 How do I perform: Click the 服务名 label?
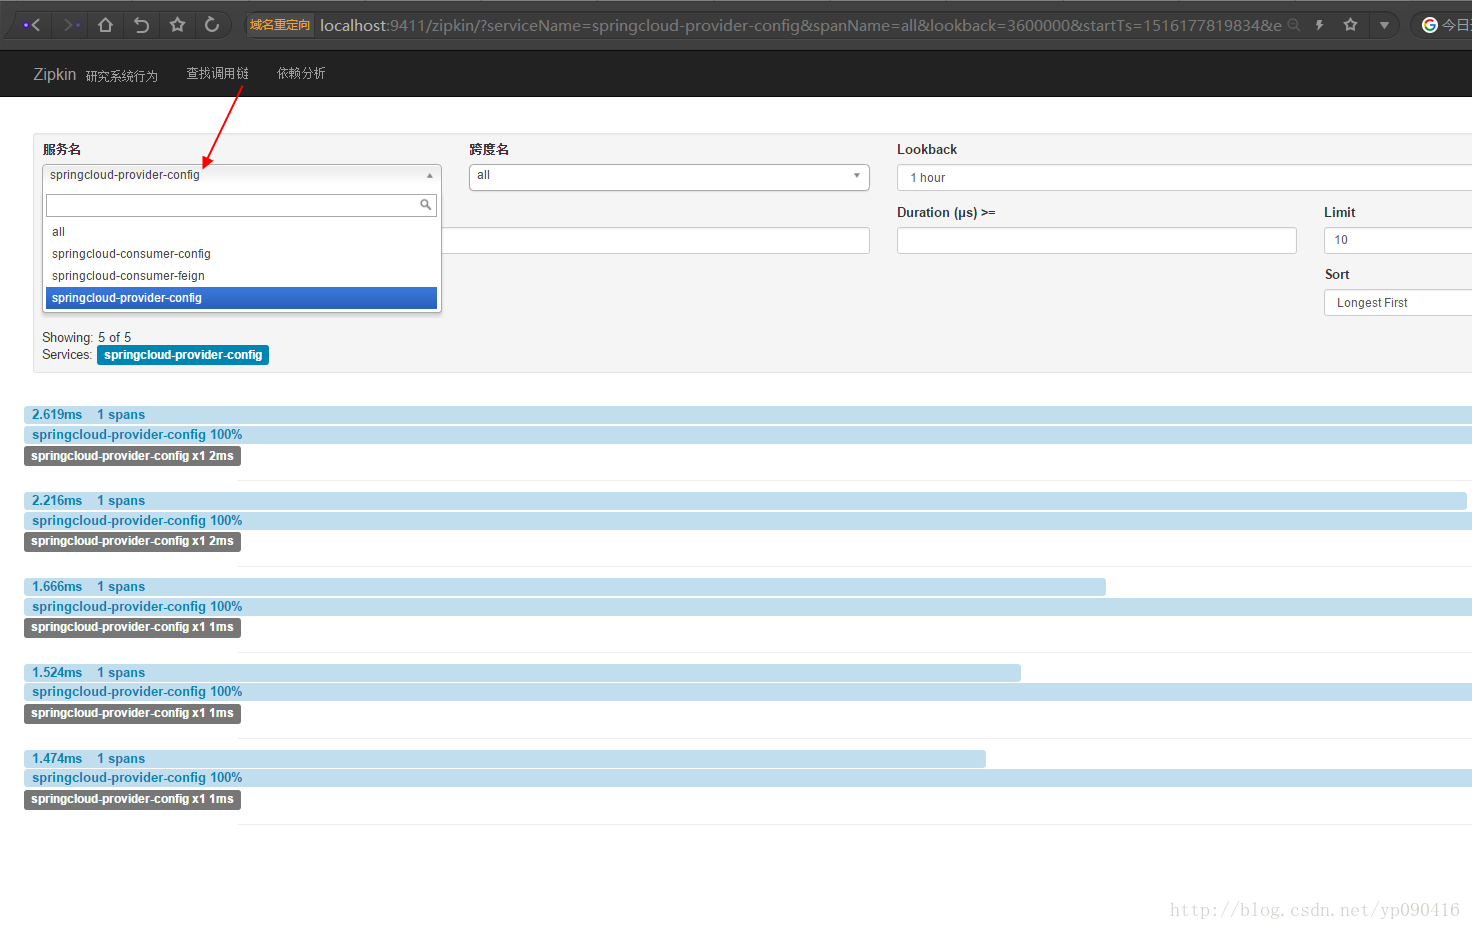[x=62, y=149]
